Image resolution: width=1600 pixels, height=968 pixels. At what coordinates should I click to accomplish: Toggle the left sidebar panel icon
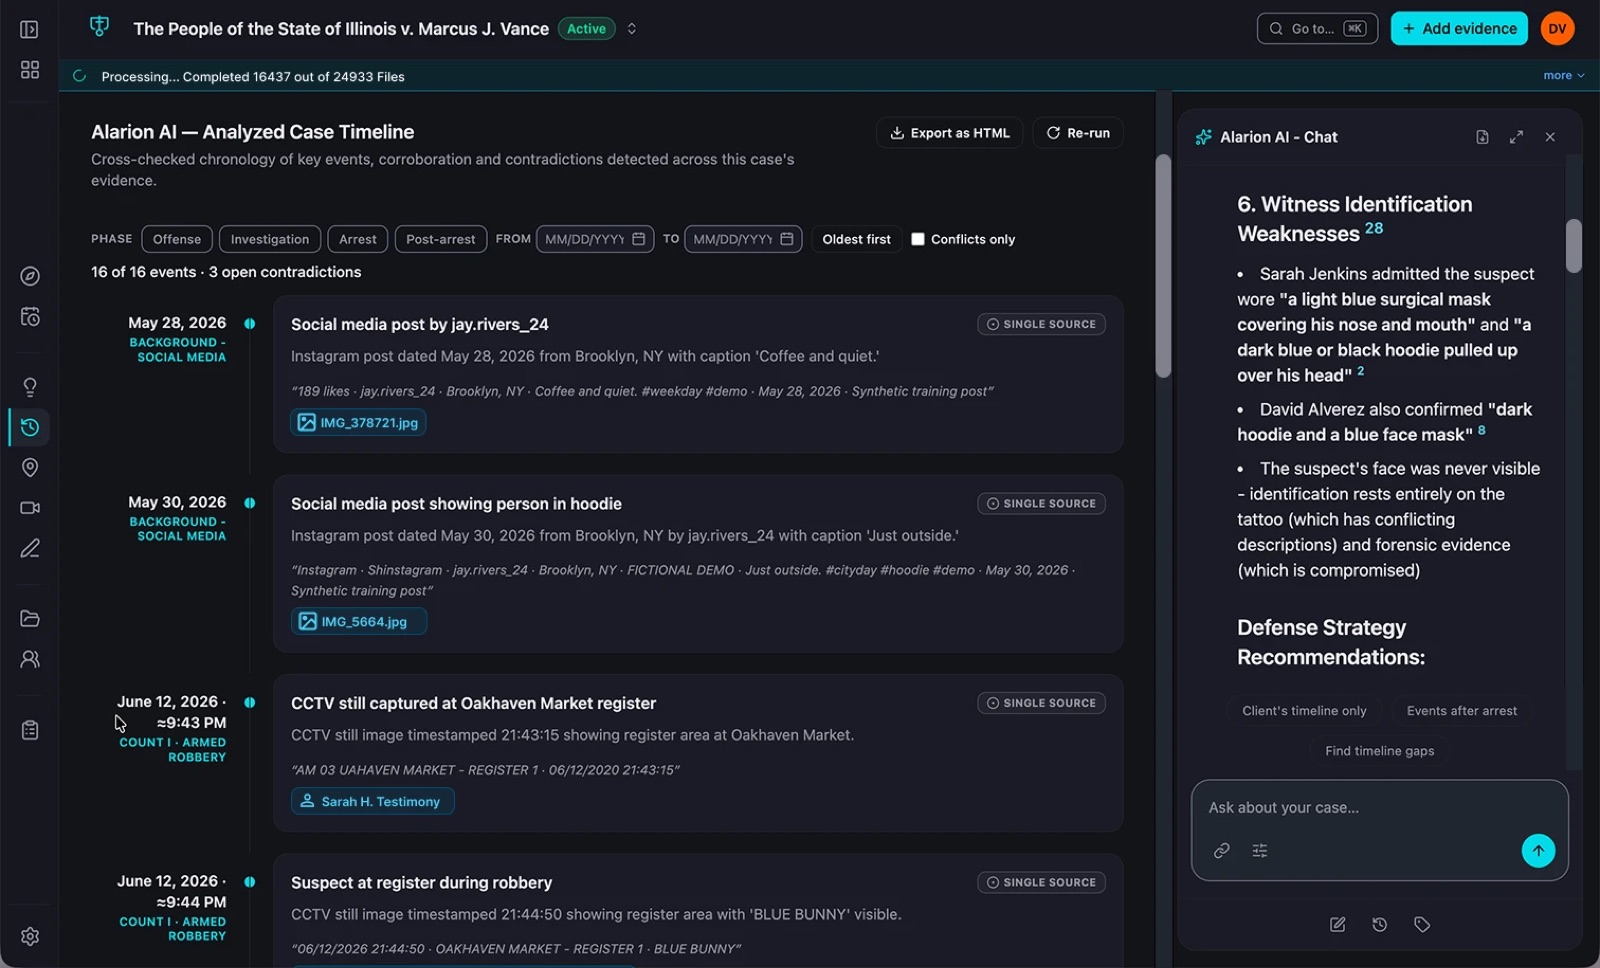[30, 29]
